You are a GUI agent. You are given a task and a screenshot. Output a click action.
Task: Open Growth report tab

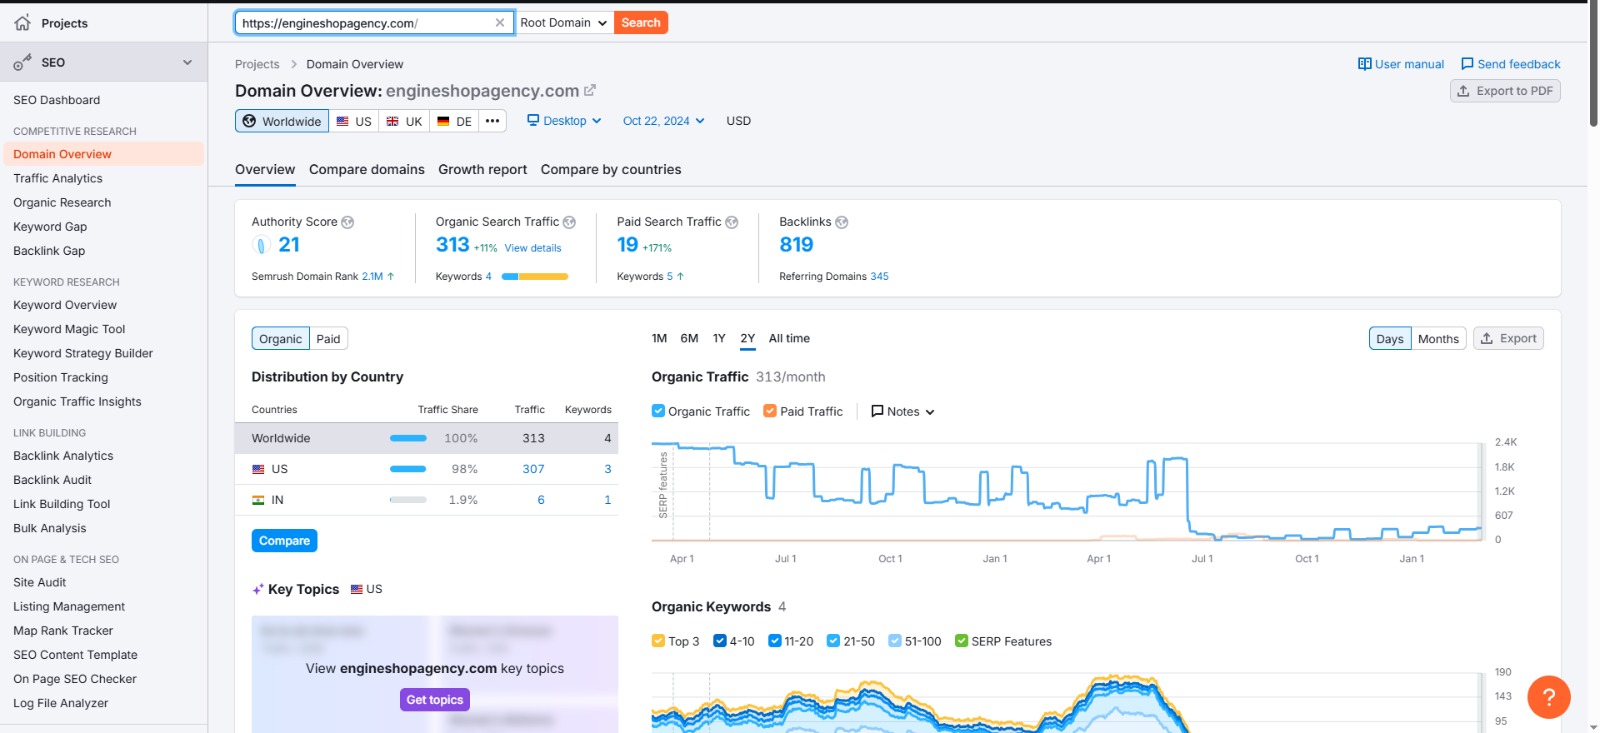click(x=482, y=170)
